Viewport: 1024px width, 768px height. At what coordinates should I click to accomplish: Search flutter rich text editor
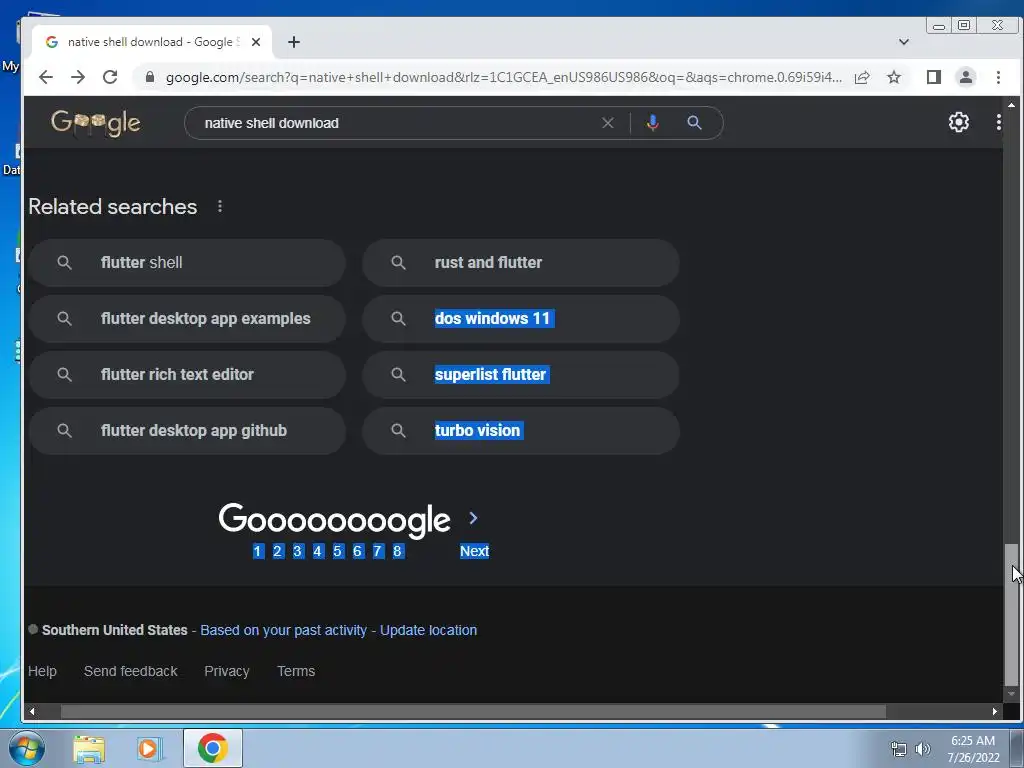pos(187,375)
